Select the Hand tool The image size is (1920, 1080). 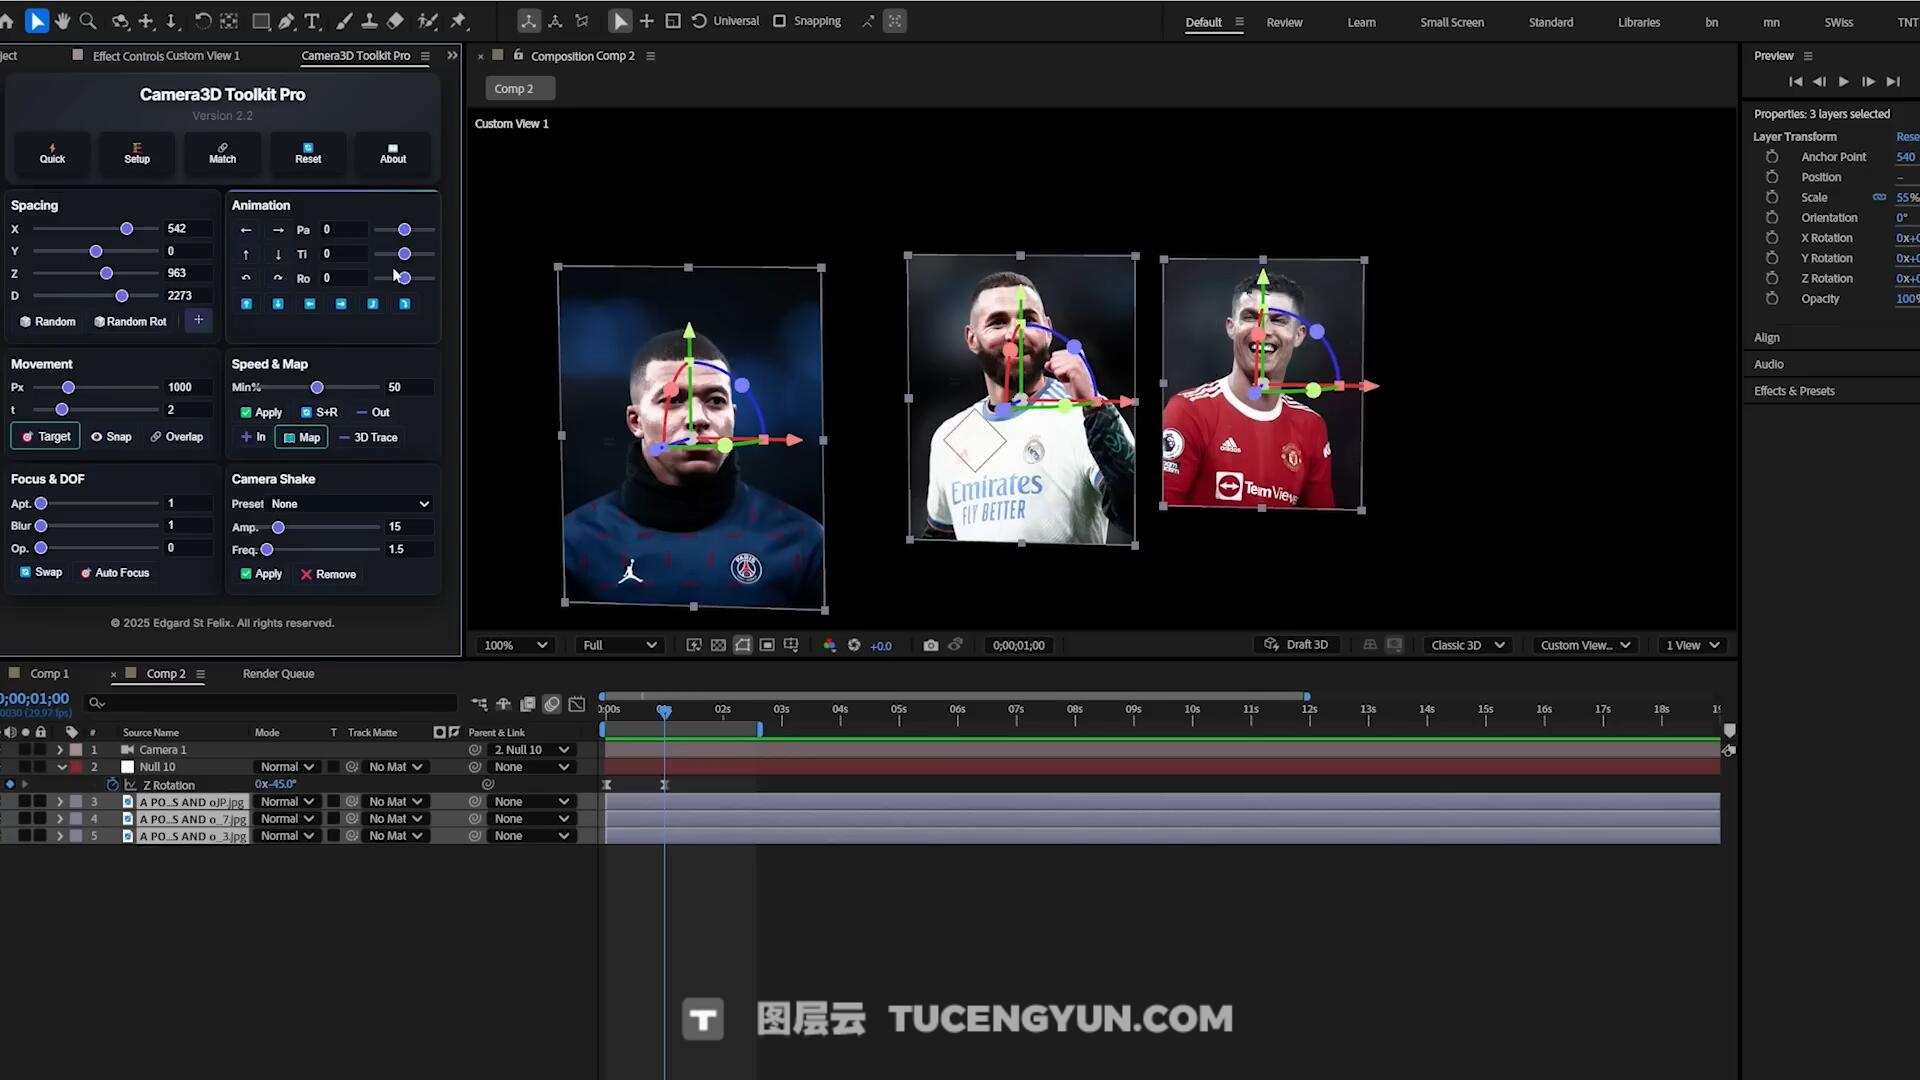[63, 21]
